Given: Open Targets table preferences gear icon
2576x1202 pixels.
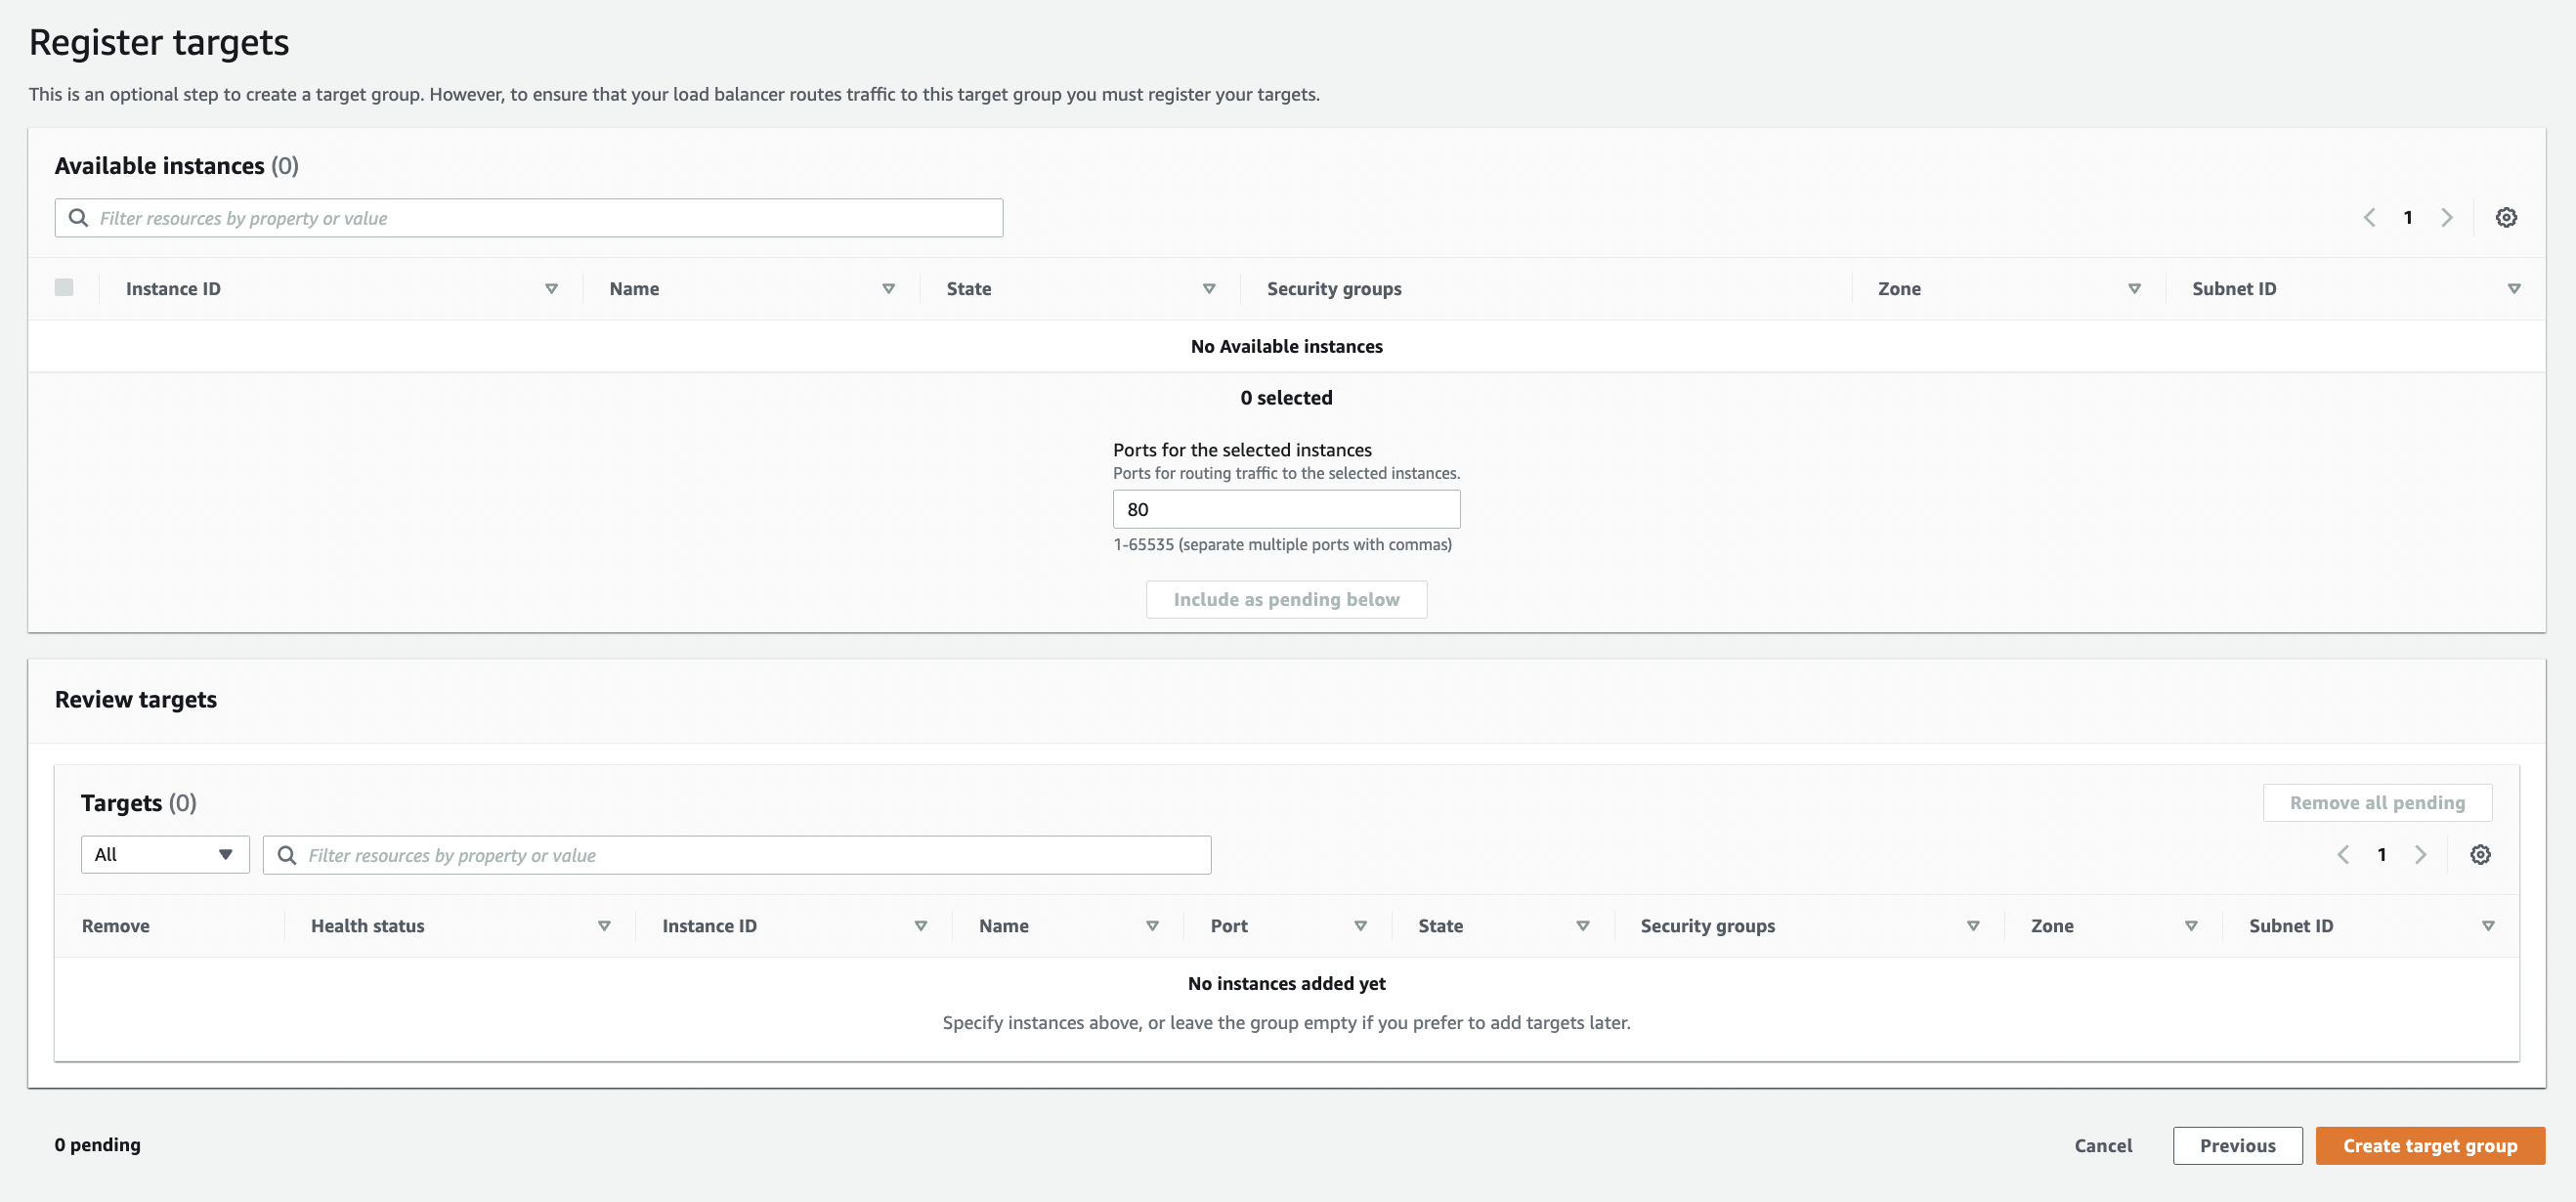Looking at the screenshot, I should [2479, 854].
